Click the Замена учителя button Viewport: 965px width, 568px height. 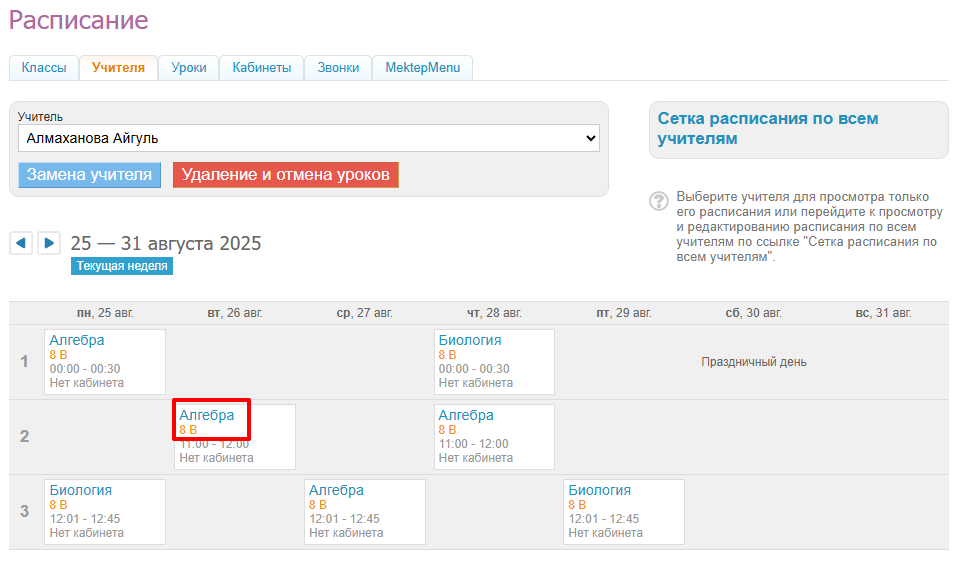(x=90, y=175)
